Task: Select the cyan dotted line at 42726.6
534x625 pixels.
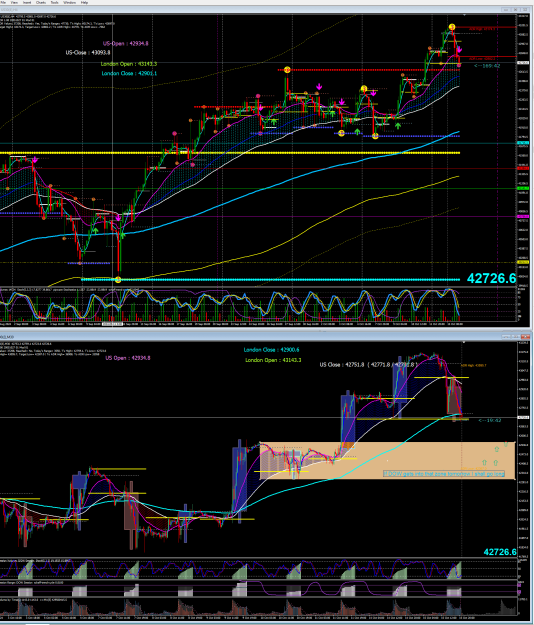Action: pos(271,279)
